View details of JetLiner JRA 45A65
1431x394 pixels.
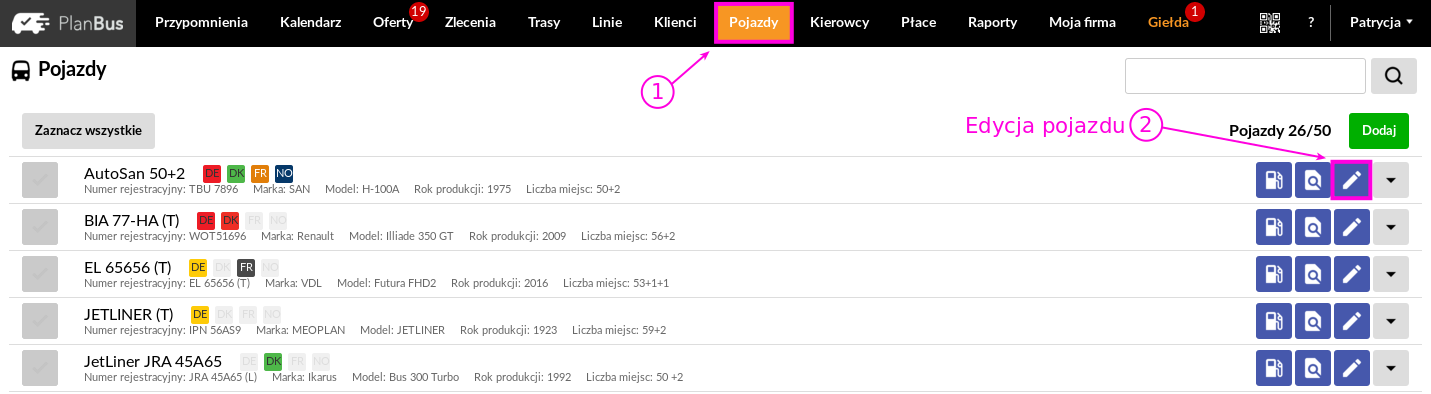click(1312, 367)
